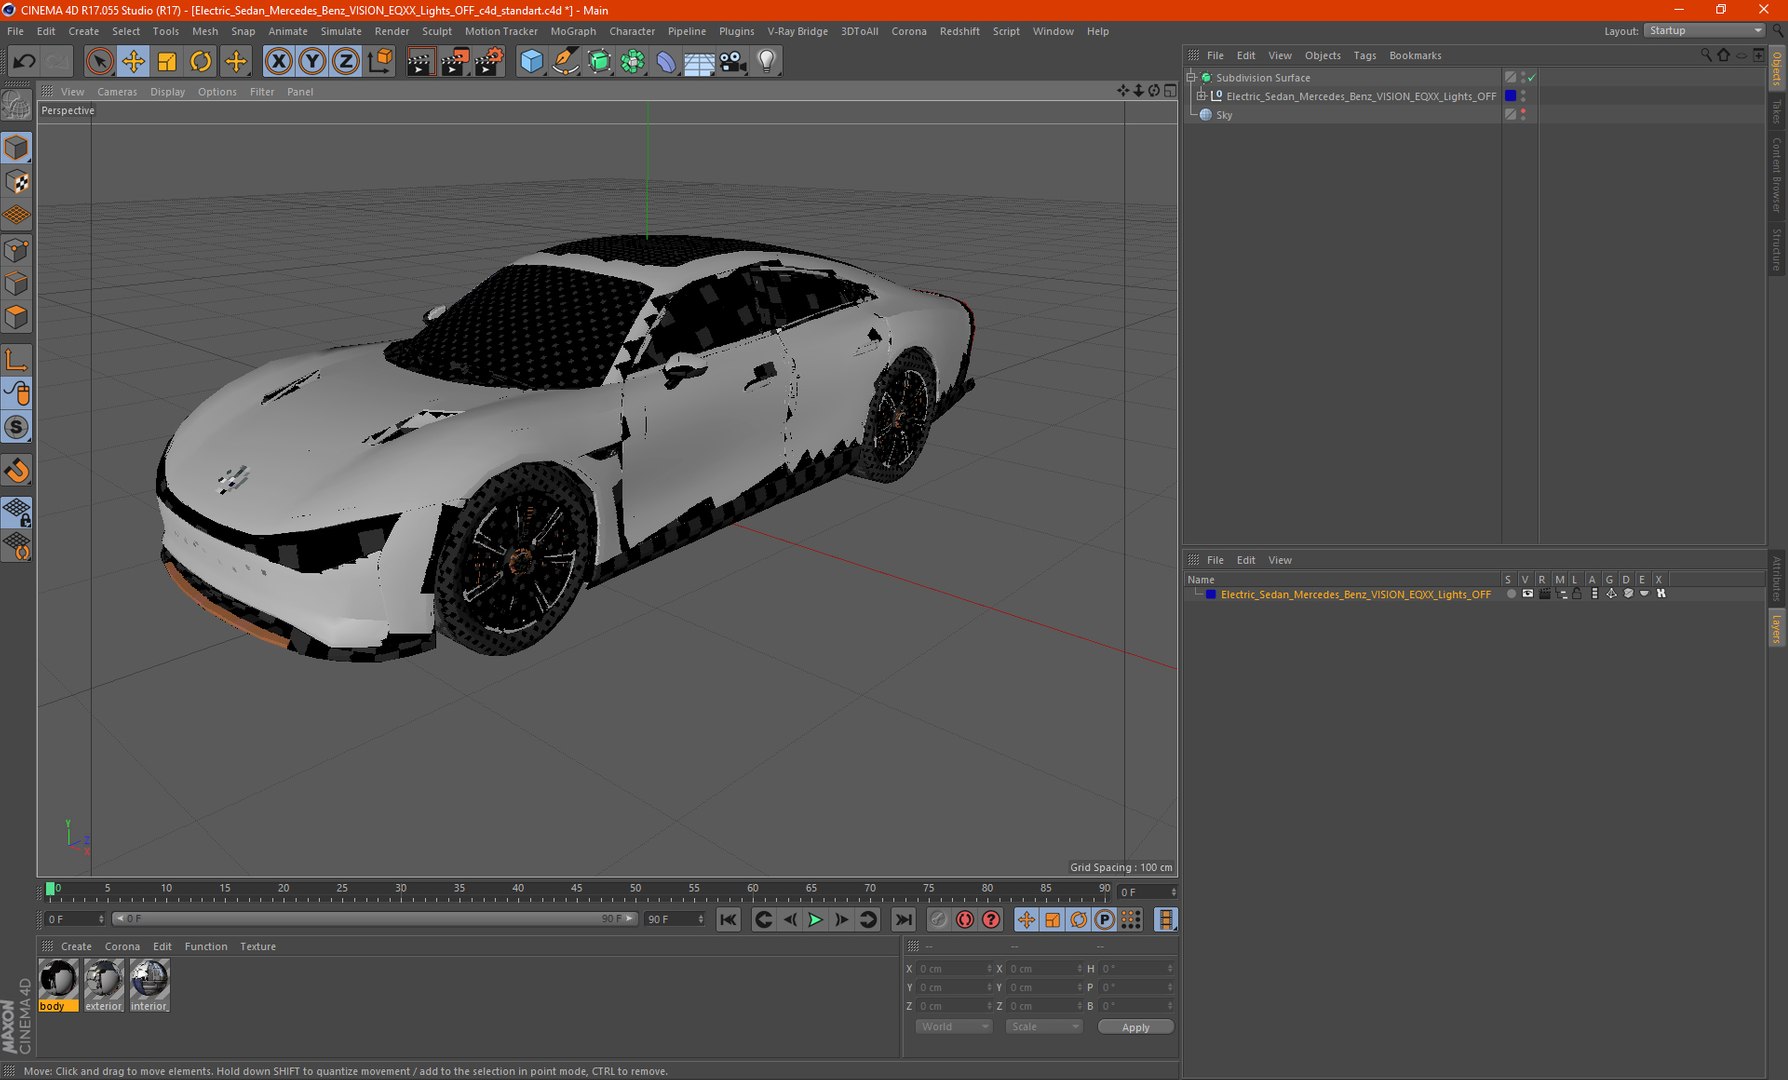Open the World coordinate system dropdown
Screen dimensions: 1788x1080
(x=953, y=1027)
